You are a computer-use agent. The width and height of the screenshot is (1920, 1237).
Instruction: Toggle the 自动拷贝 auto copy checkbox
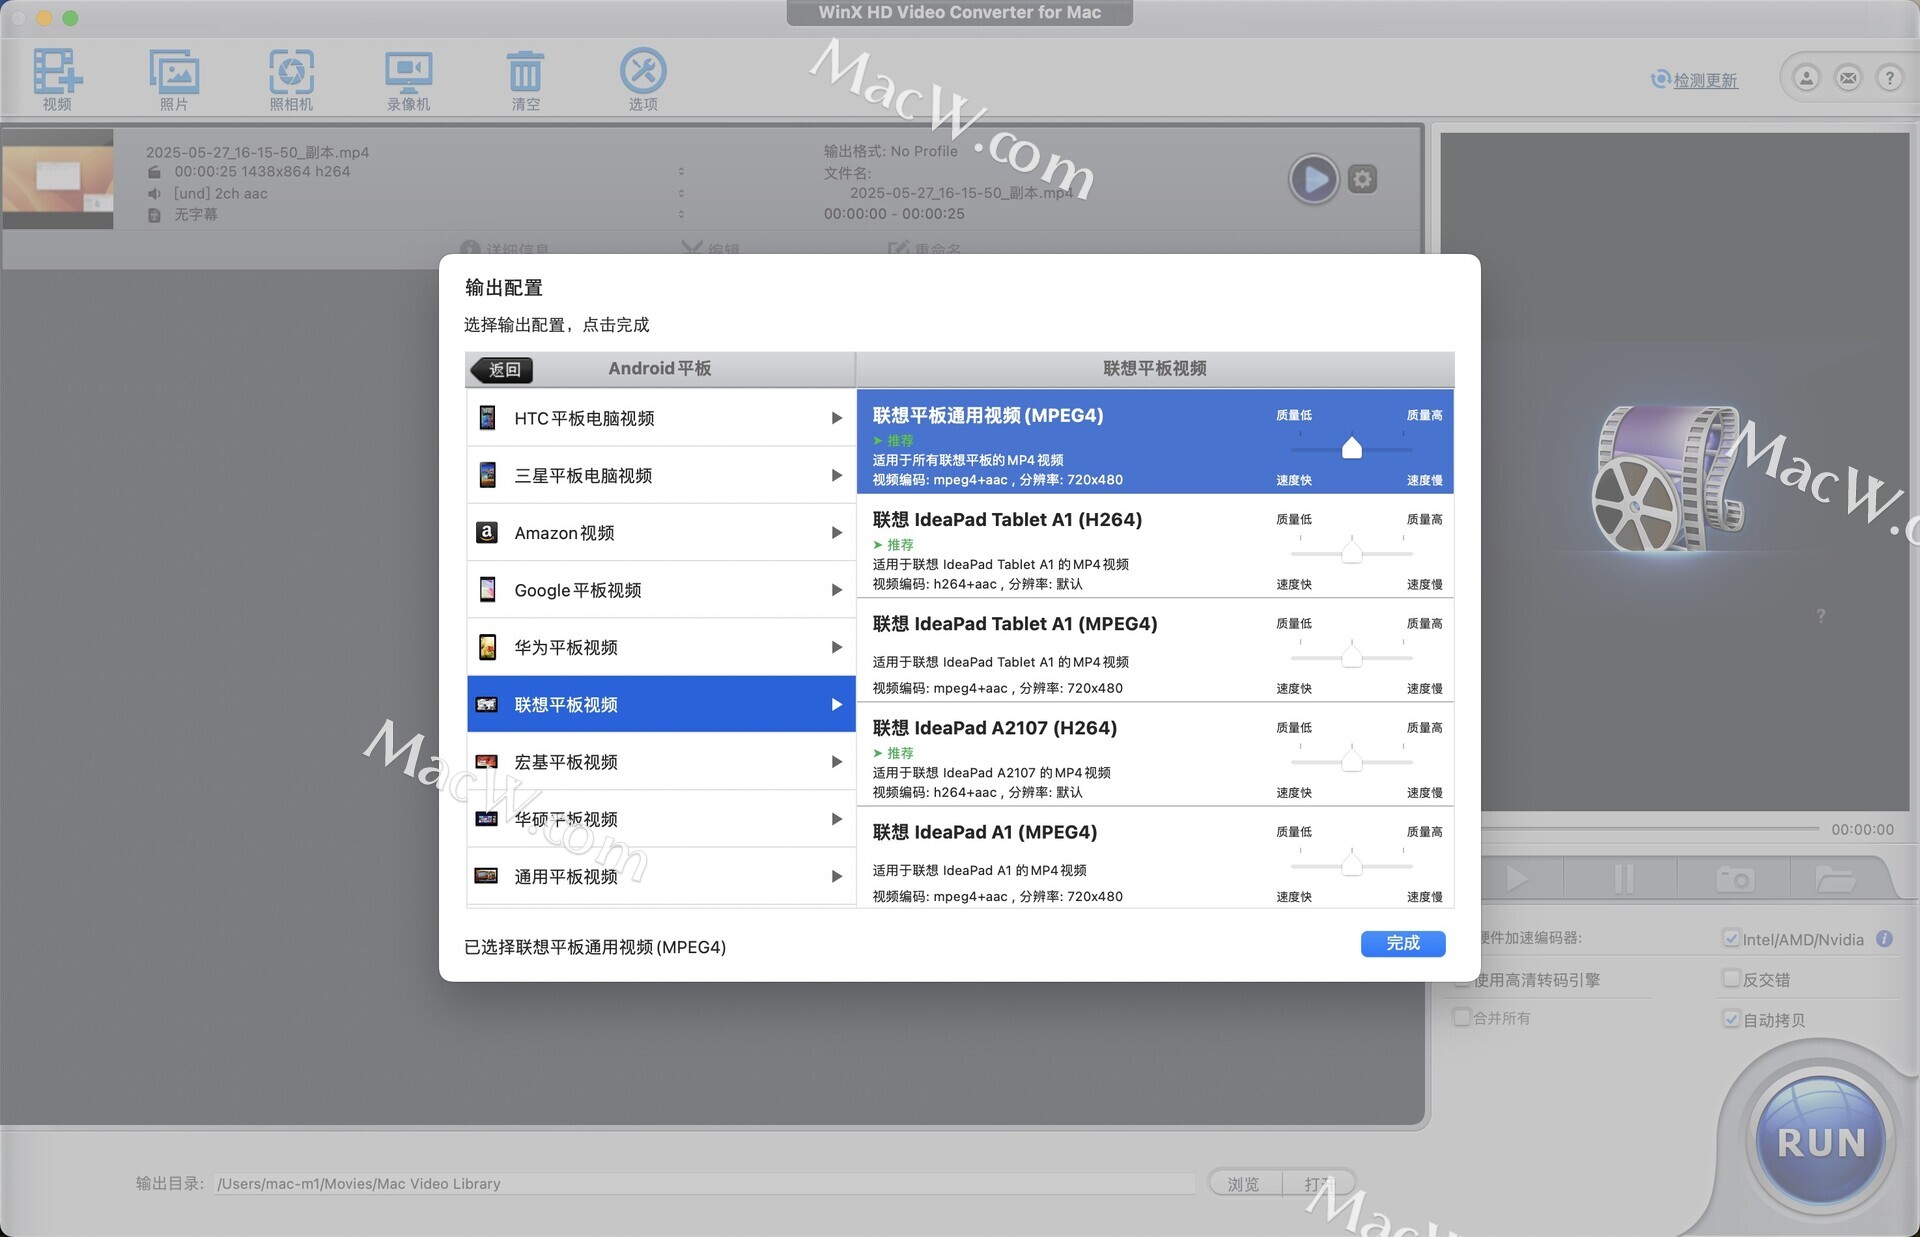click(1731, 1019)
